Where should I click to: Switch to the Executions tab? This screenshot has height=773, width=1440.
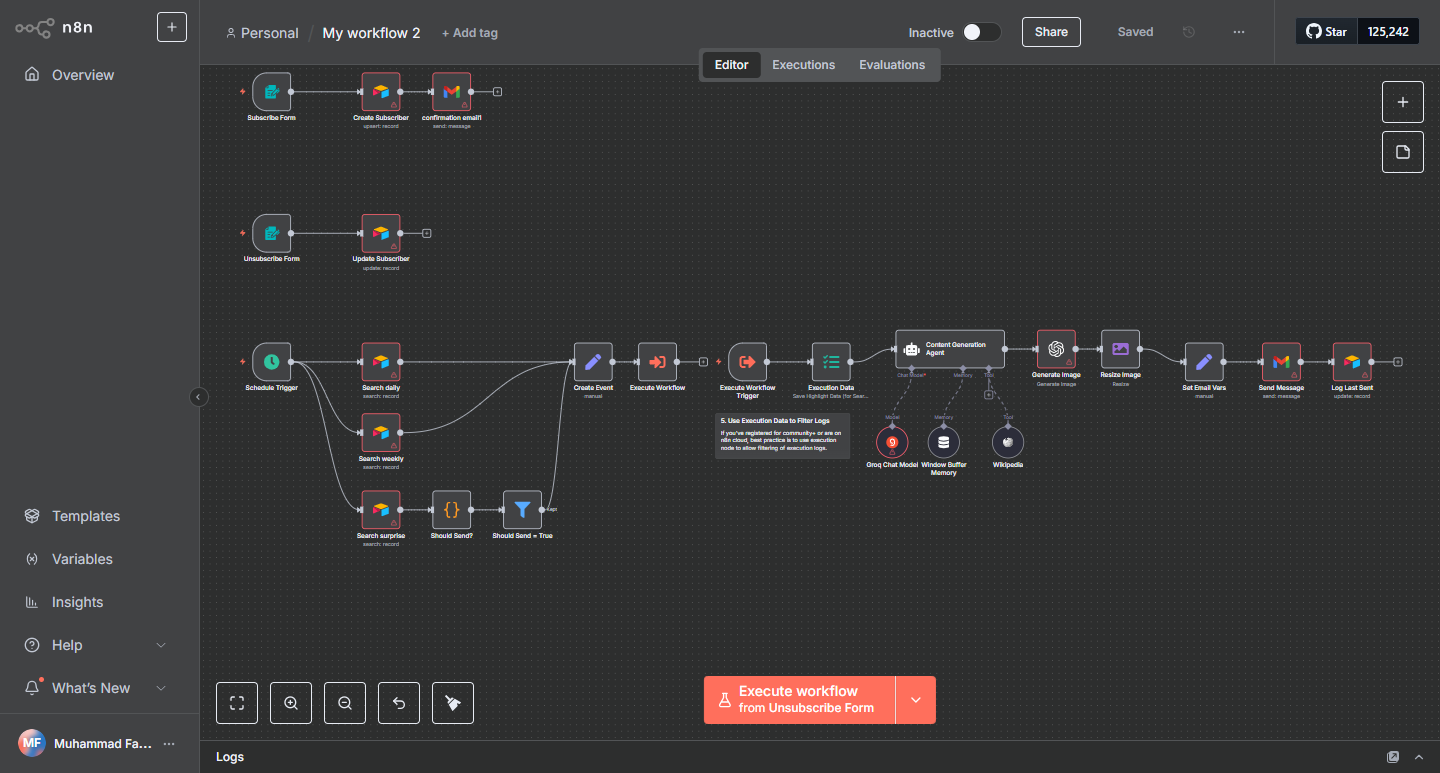click(x=803, y=65)
